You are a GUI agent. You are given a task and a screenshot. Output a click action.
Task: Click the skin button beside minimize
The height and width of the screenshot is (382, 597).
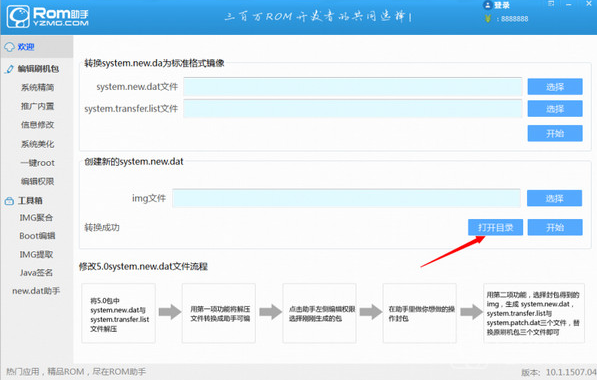[551, 4]
